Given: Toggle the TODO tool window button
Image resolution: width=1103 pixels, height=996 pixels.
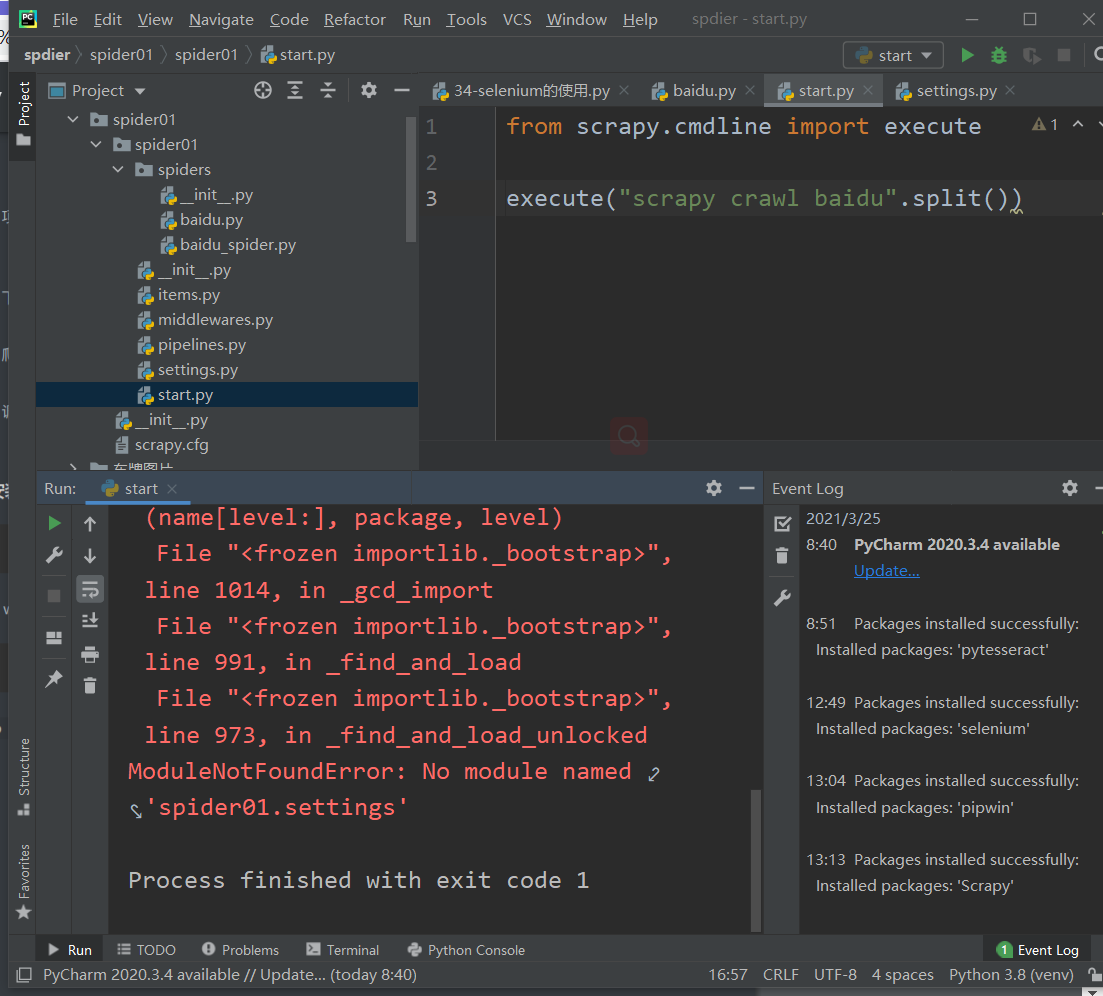Looking at the screenshot, I should 146,950.
